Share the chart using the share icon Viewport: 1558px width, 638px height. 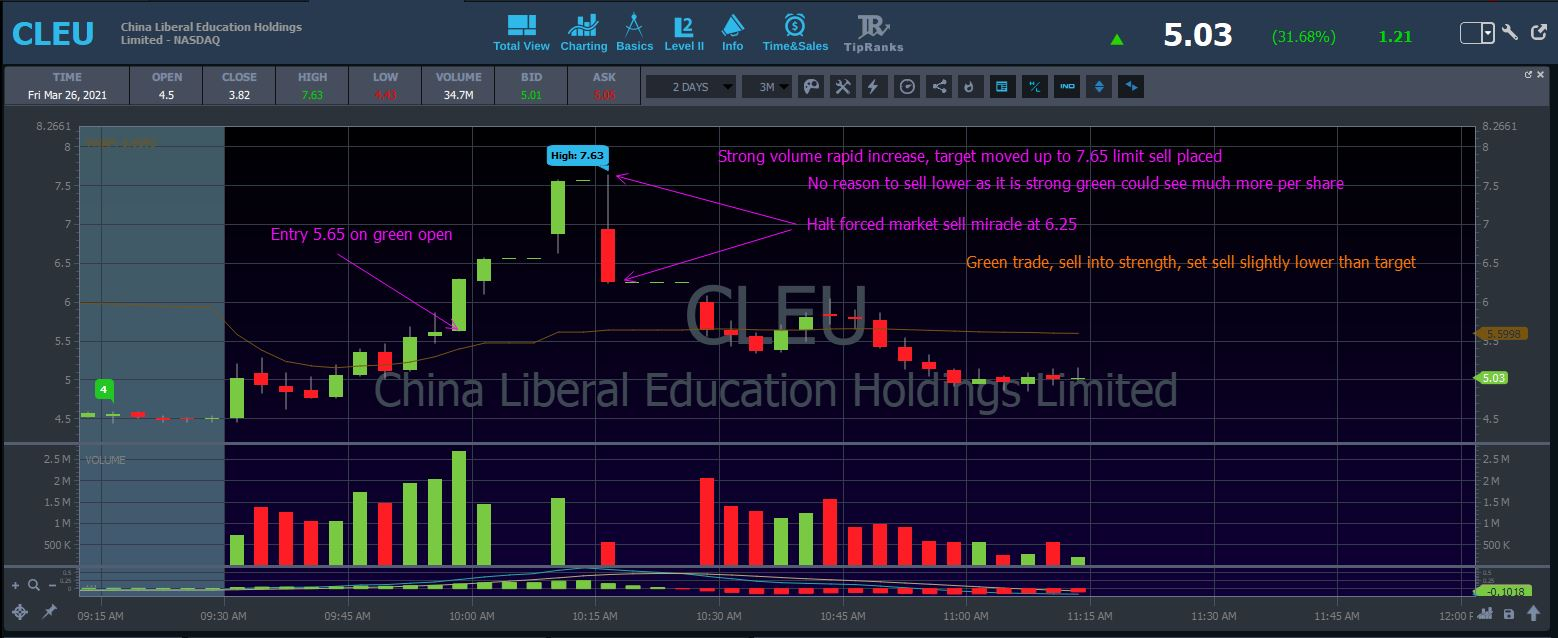(939, 87)
